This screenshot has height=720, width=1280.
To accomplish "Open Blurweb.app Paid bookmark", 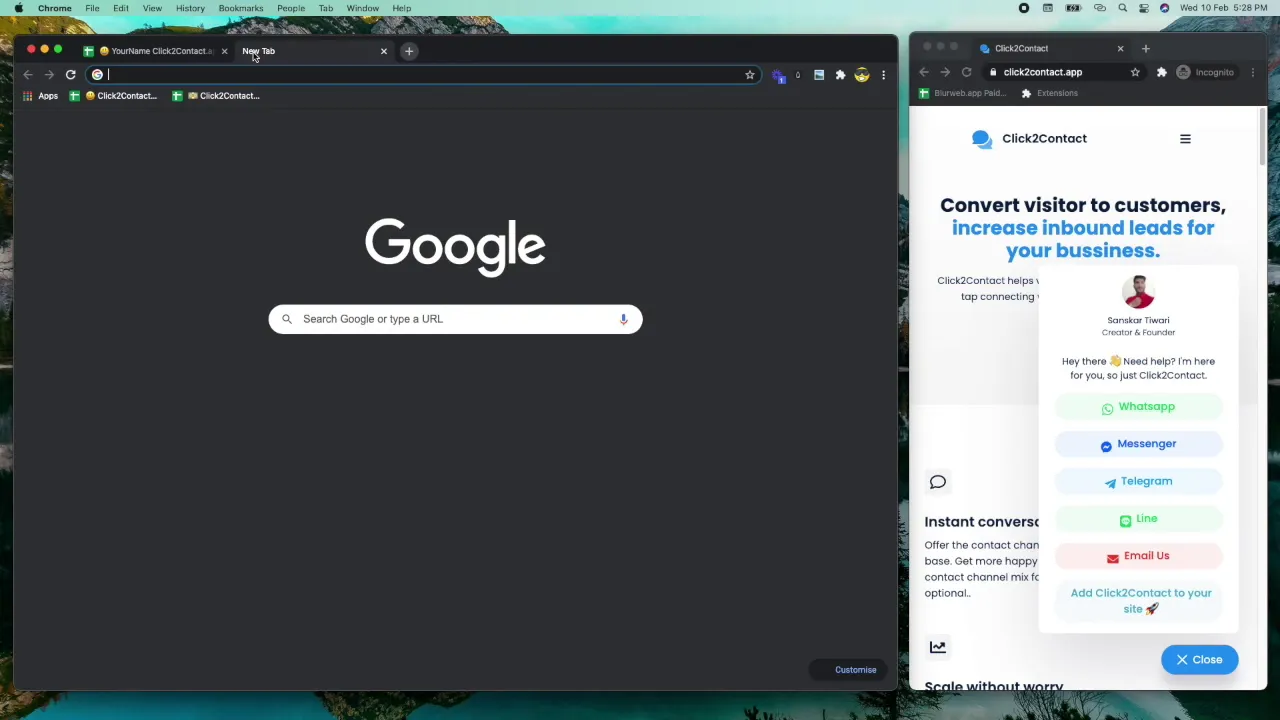I will click(962, 93).
